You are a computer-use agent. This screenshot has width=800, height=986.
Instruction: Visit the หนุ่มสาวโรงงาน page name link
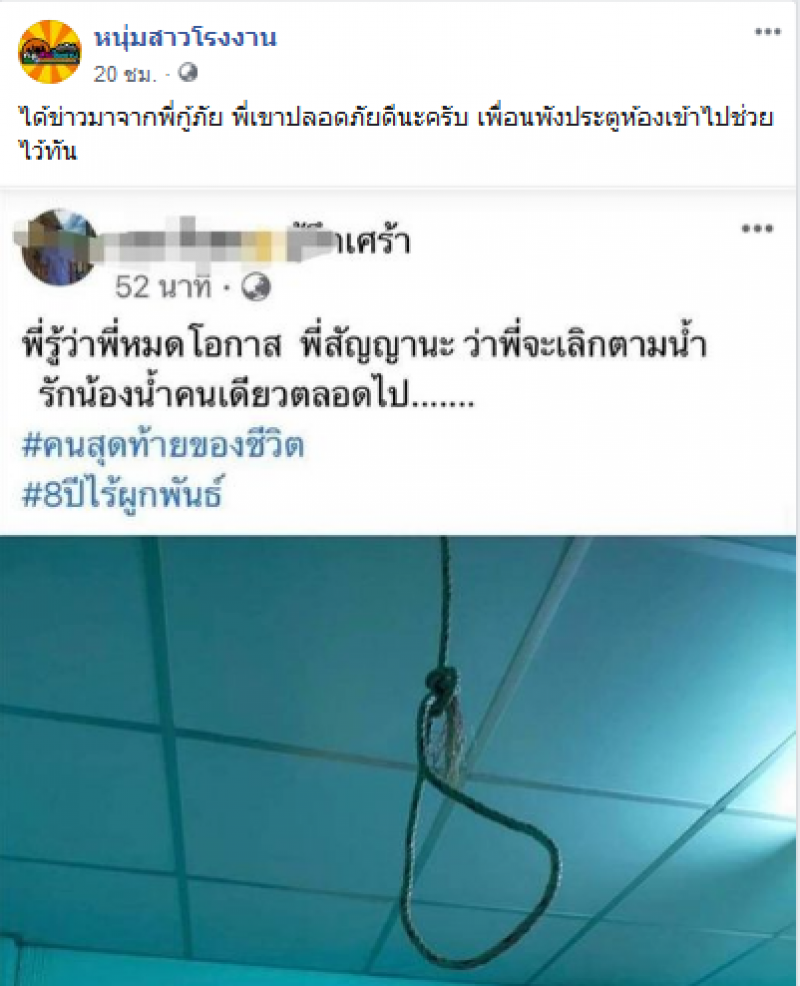tap(186, 38)
